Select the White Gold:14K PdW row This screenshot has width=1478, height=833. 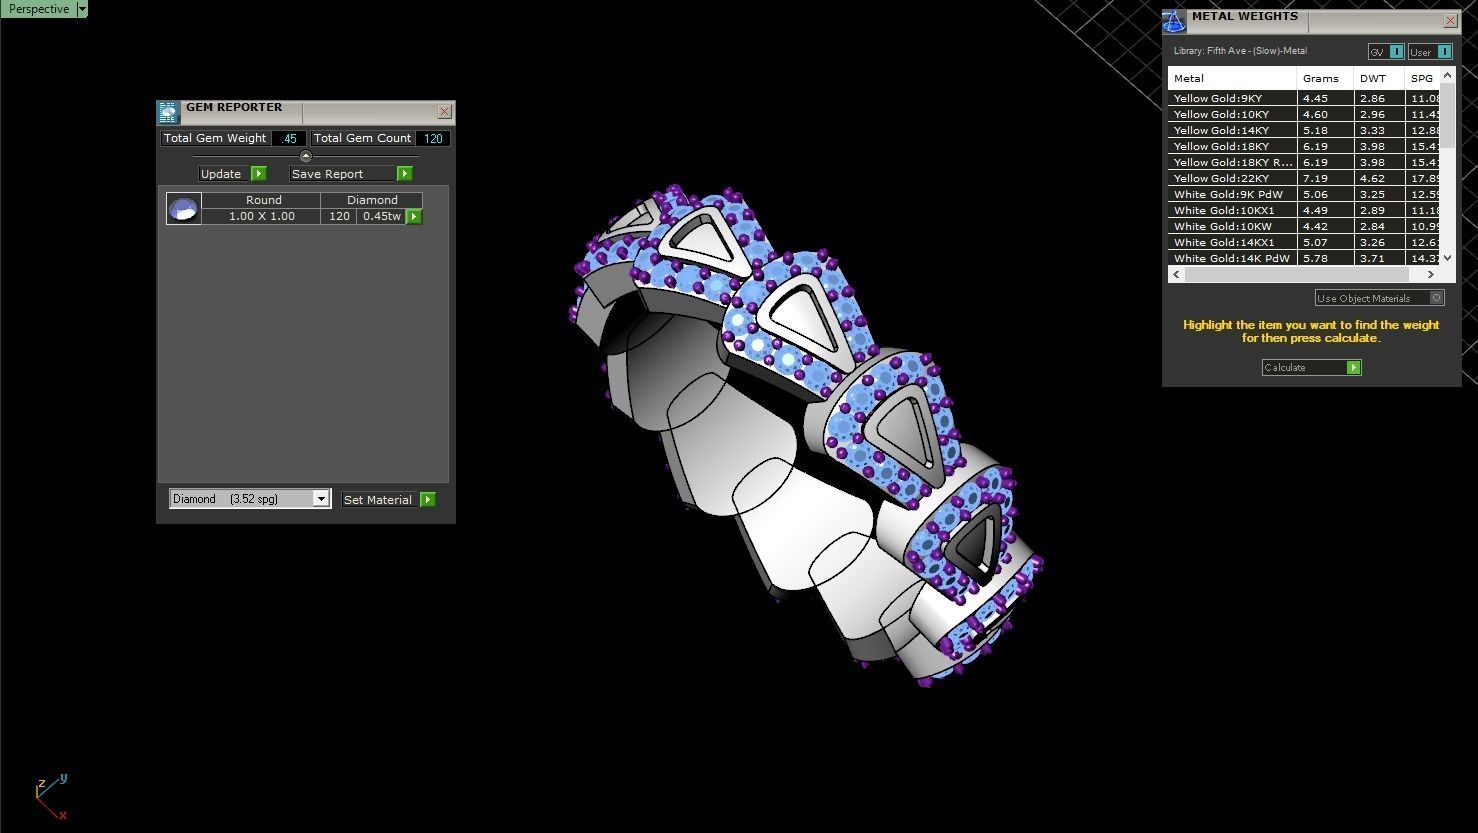[x=1304, y=258]
